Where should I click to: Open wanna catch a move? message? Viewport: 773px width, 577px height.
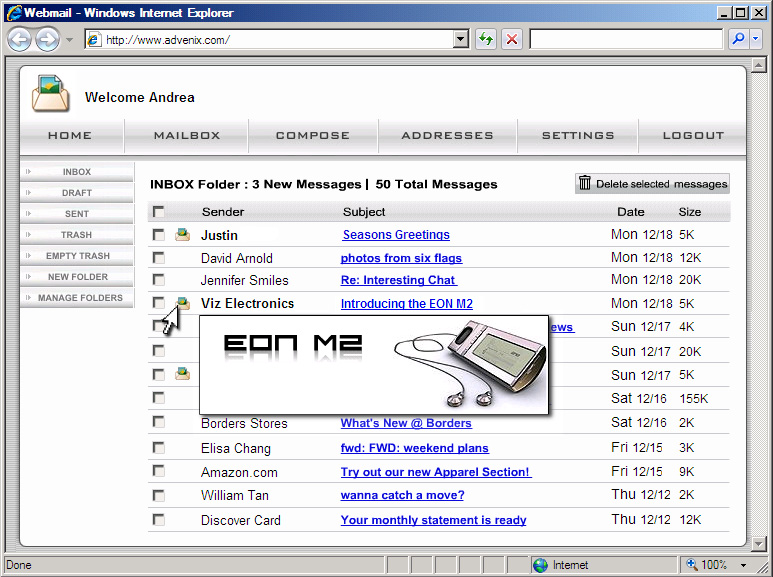[402, 495]
